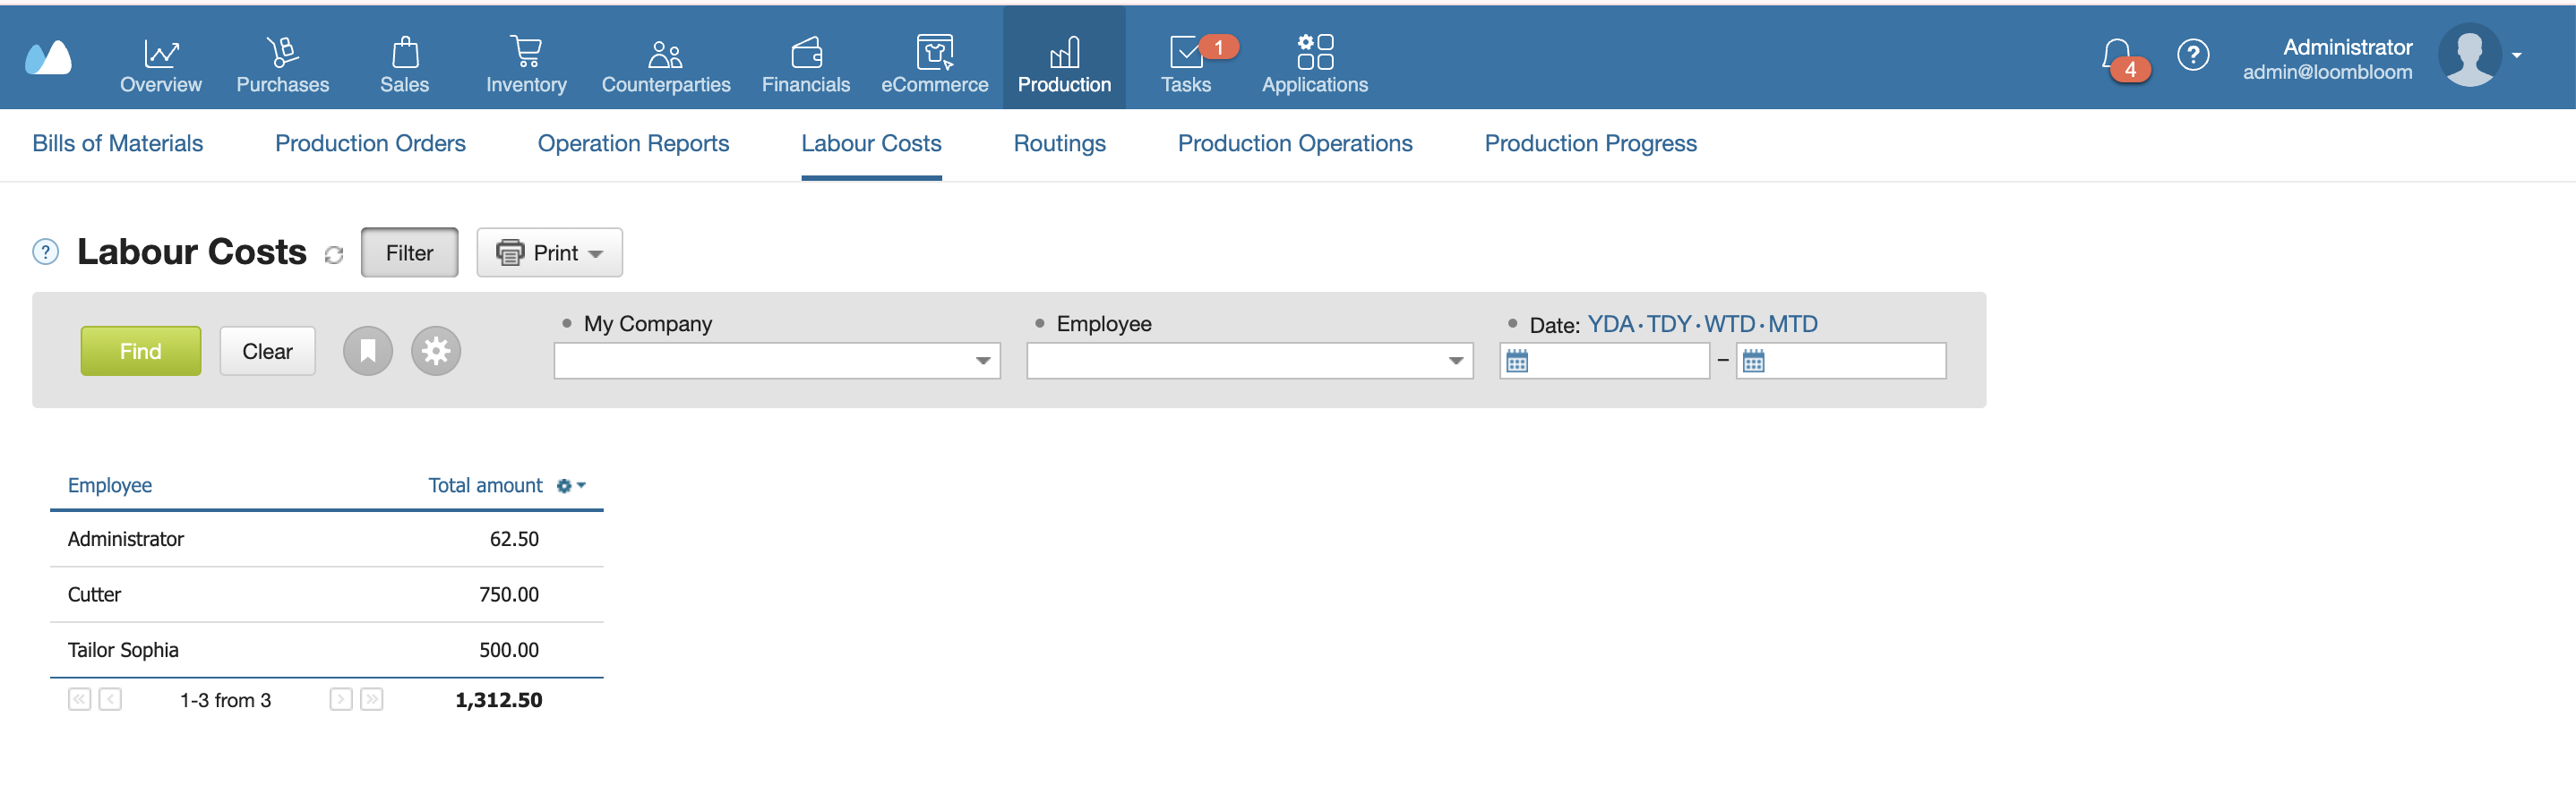This screenshot has height=811, width=2576.
Task: Open notifications bell icon
Action: [2116, 55]
